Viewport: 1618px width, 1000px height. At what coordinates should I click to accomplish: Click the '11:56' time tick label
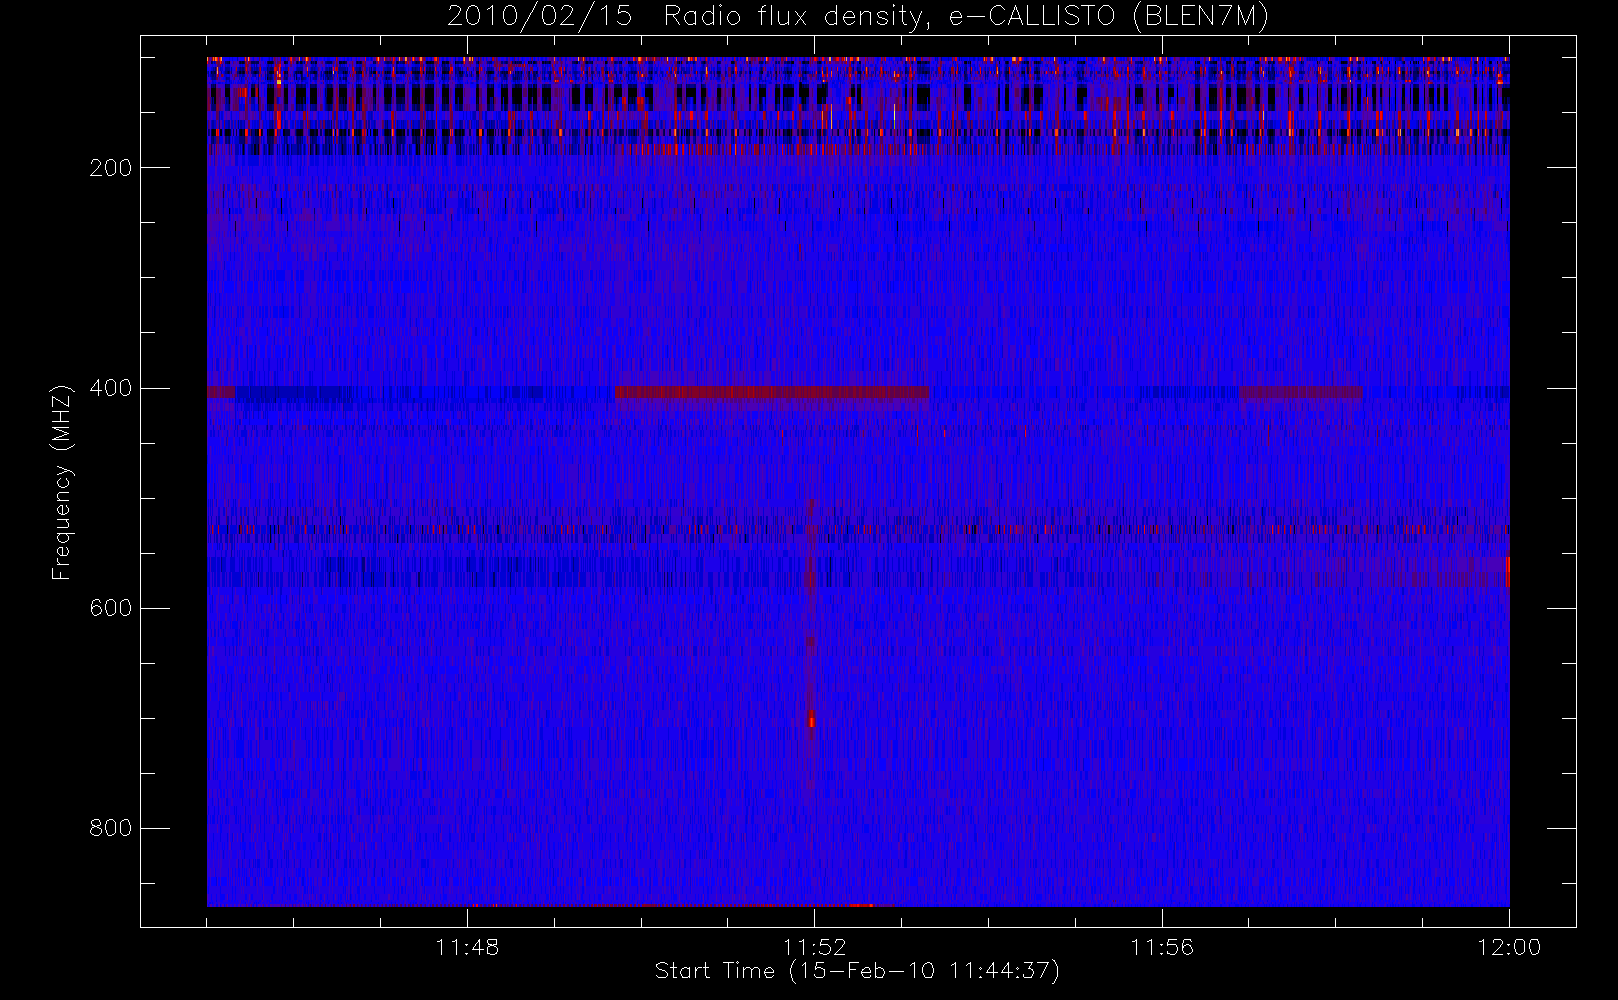(x=1162, y=947)
